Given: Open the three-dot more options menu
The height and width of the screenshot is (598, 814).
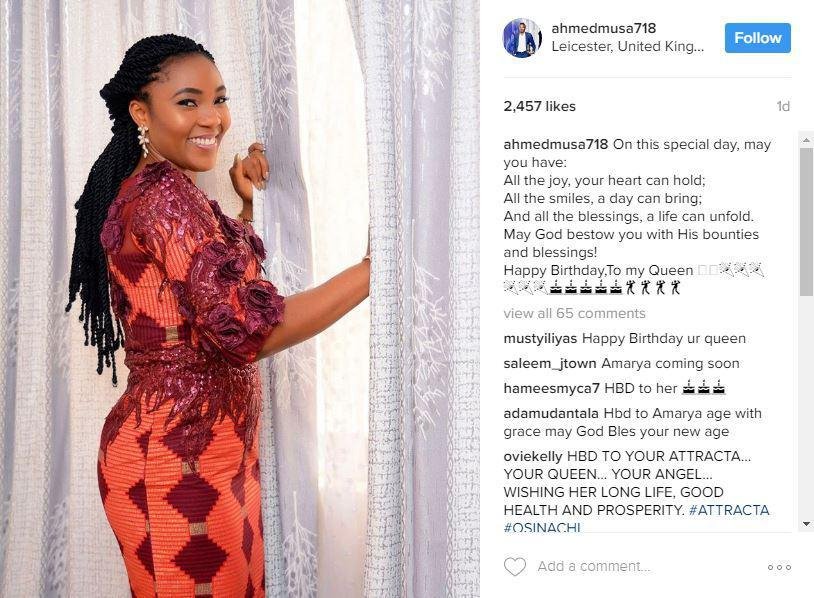Looking at the screenshot, I should [x=779, y=567].
